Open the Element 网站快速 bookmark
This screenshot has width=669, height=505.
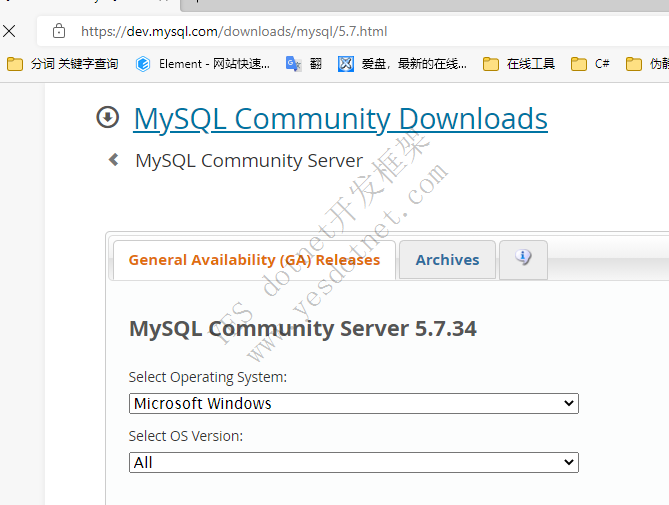(x=203, y=64)
